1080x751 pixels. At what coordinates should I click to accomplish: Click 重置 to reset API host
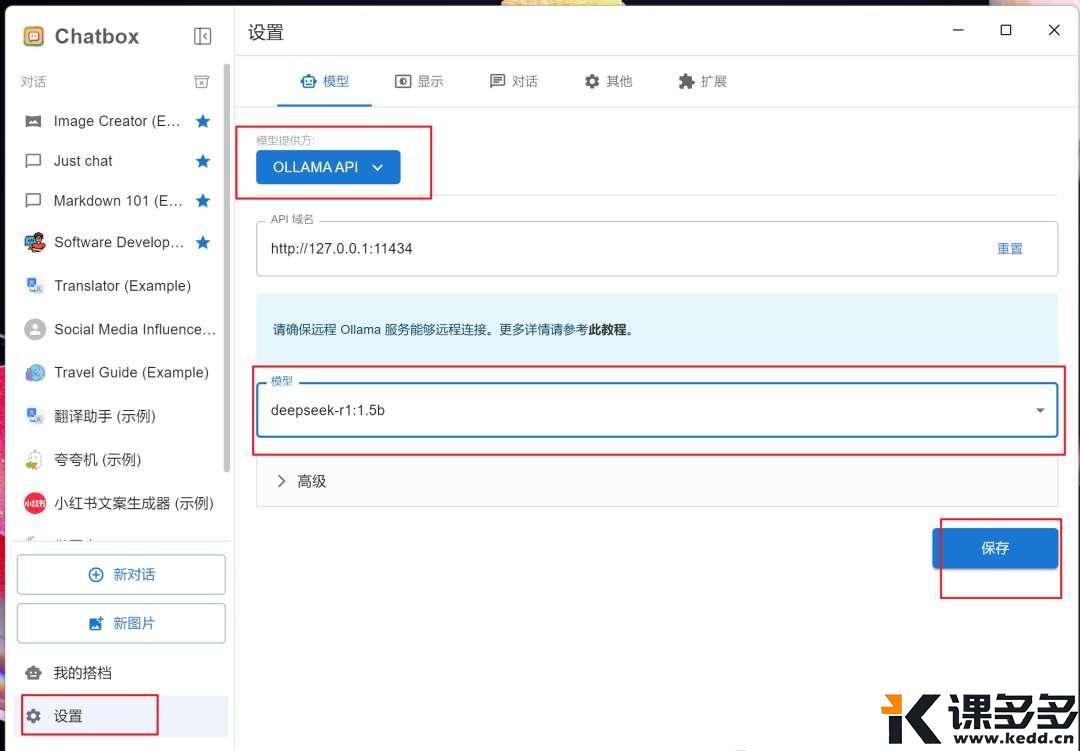1010,249
